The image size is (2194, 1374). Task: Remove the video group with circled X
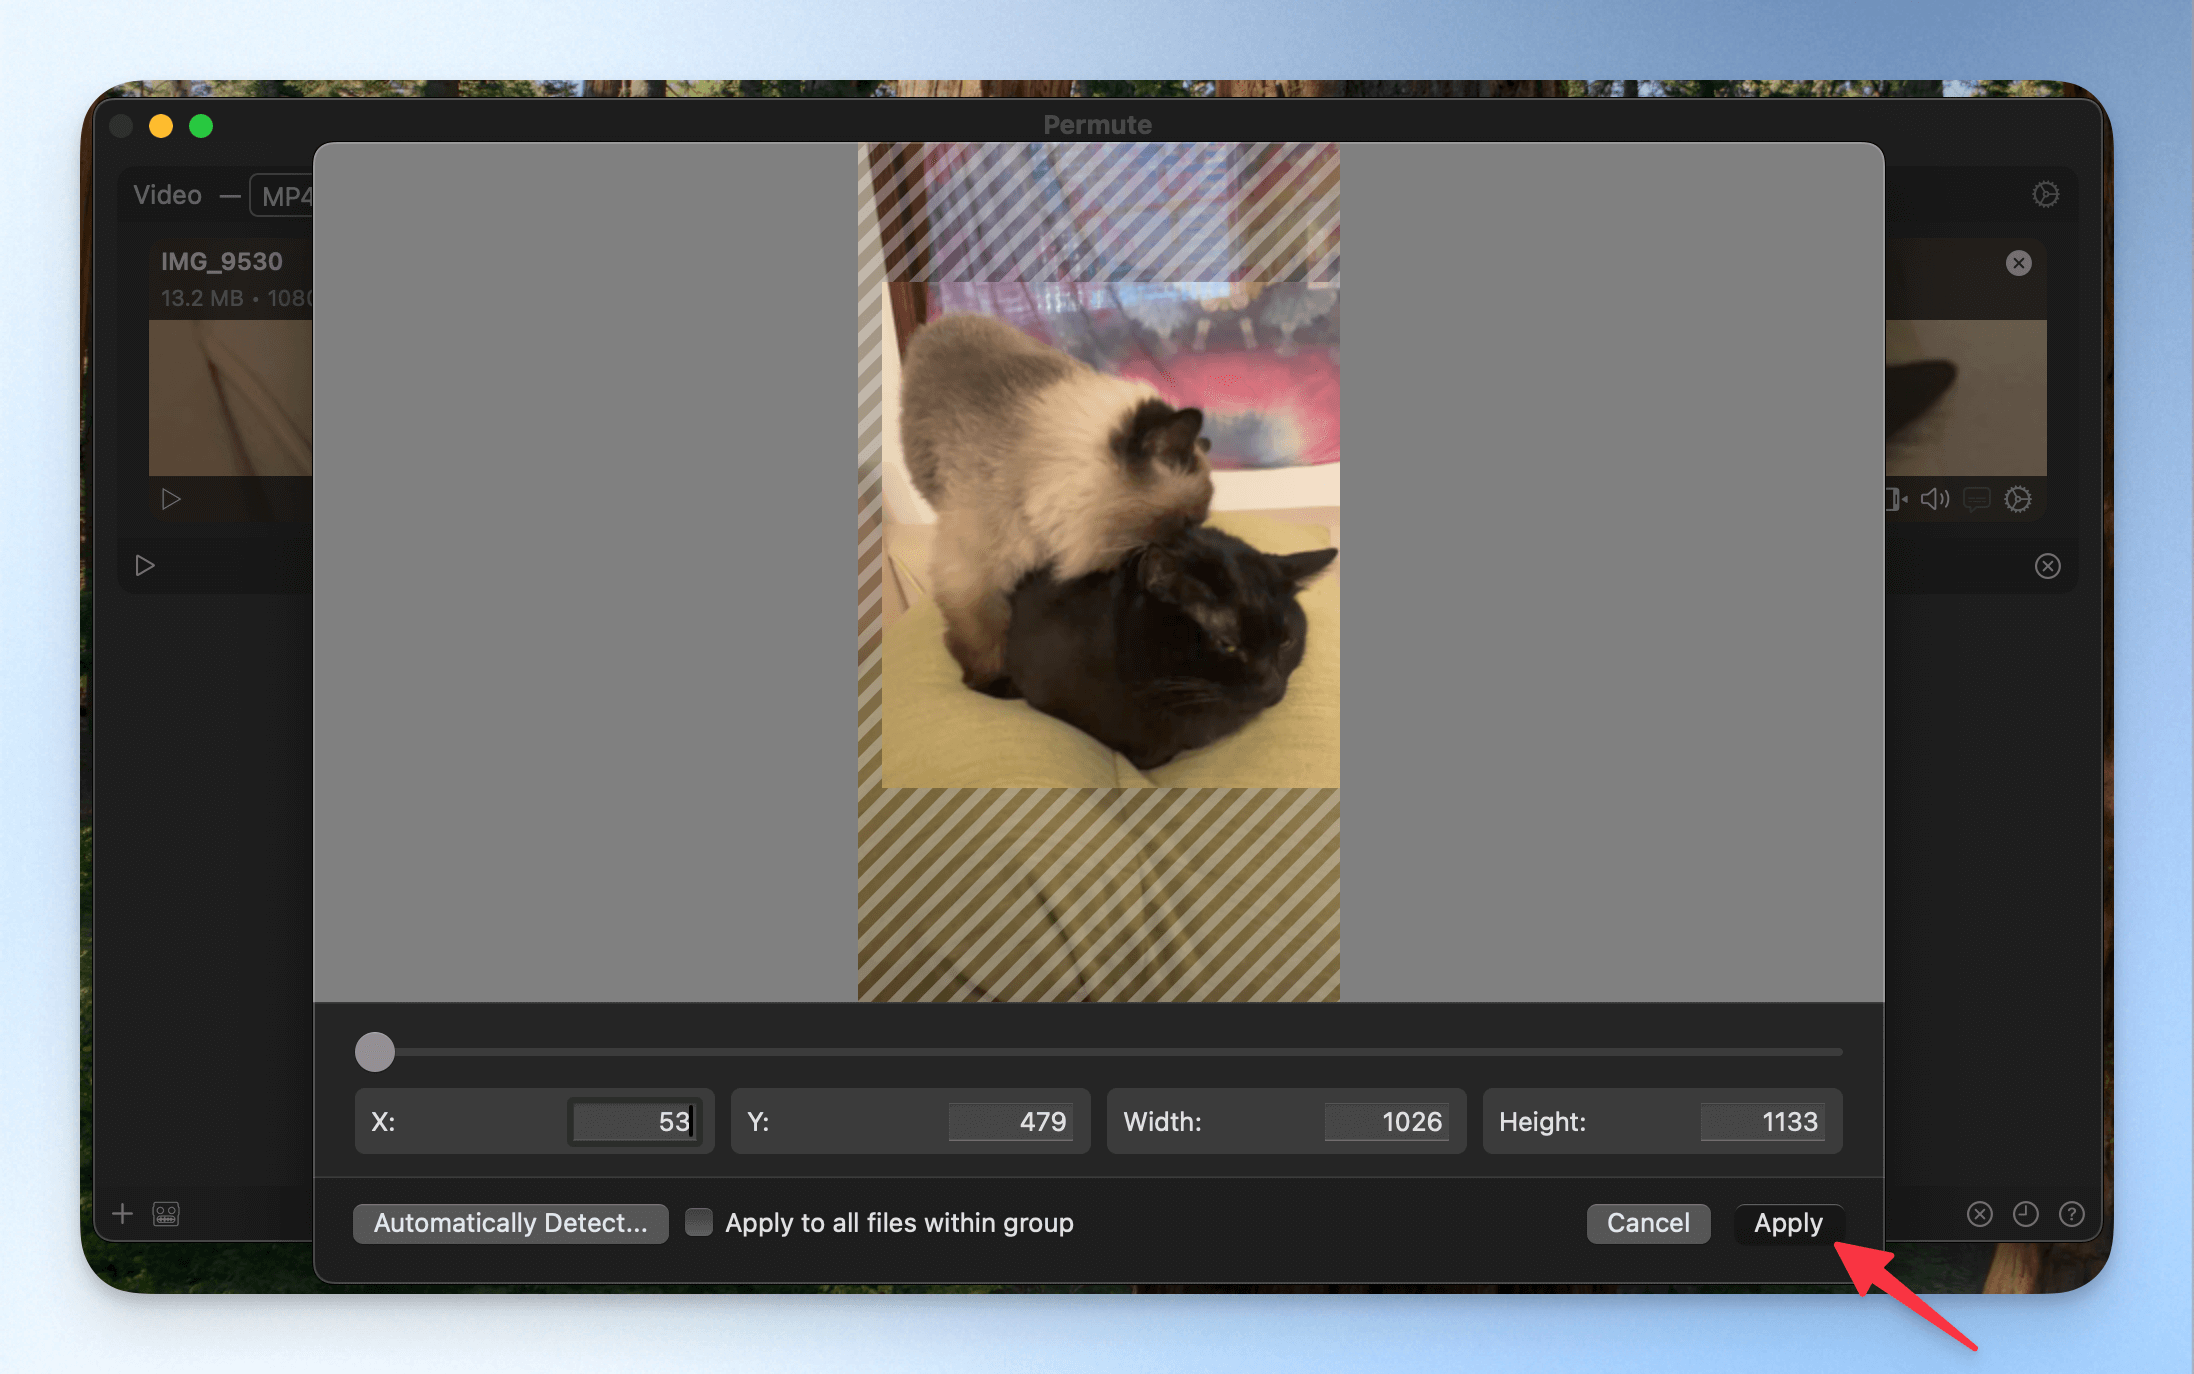[x=2047, y=566]
